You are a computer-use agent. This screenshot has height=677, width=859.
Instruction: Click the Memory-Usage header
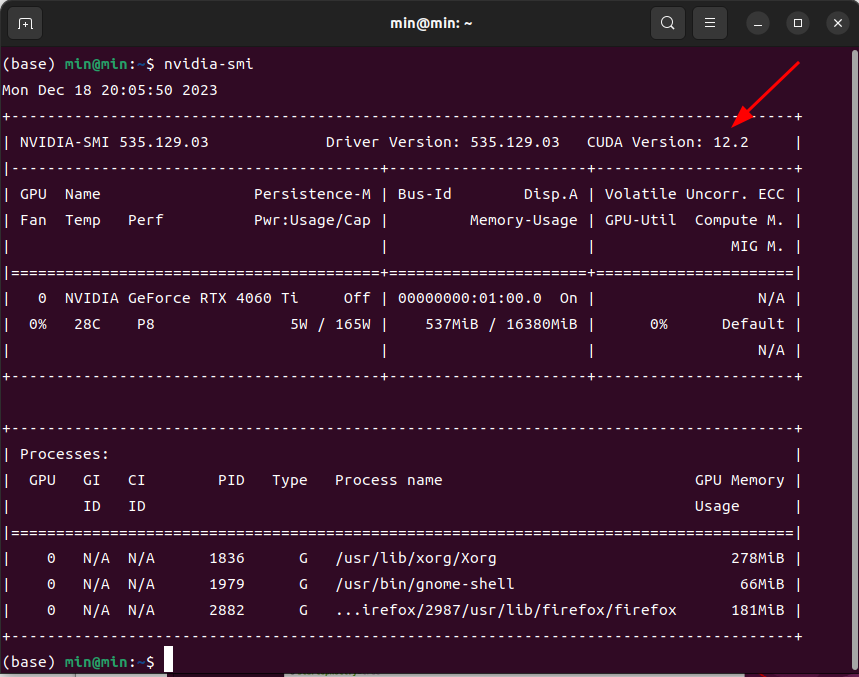point(524,220)
